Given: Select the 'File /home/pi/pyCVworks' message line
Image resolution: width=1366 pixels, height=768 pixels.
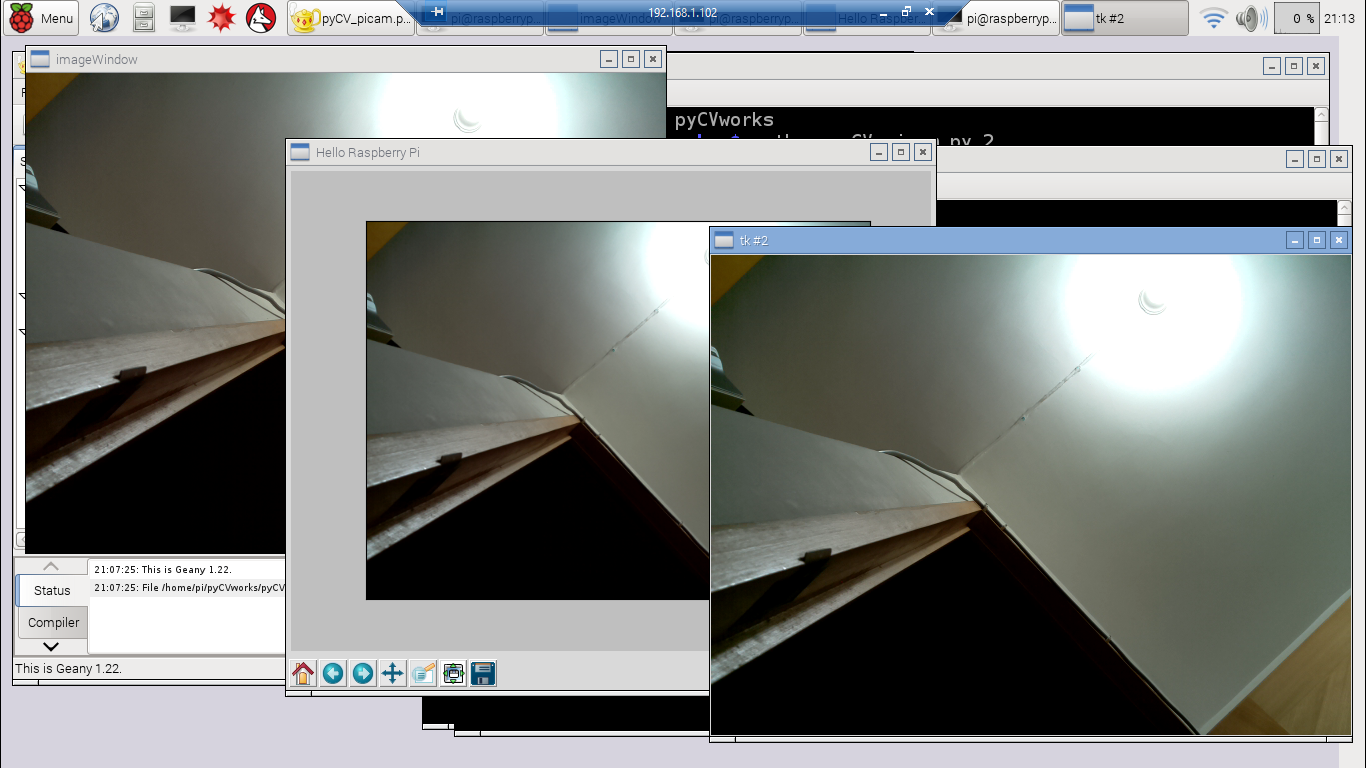Looking at the screenshot, I should [x=189, y=588].
